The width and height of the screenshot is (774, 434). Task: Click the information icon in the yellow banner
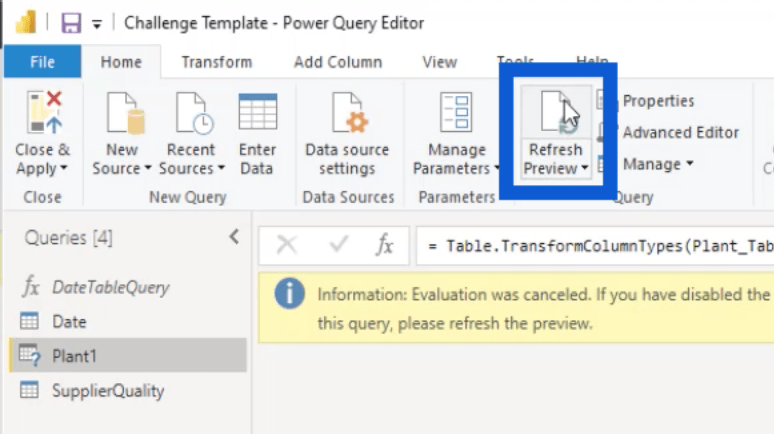[x=290, y=294]
